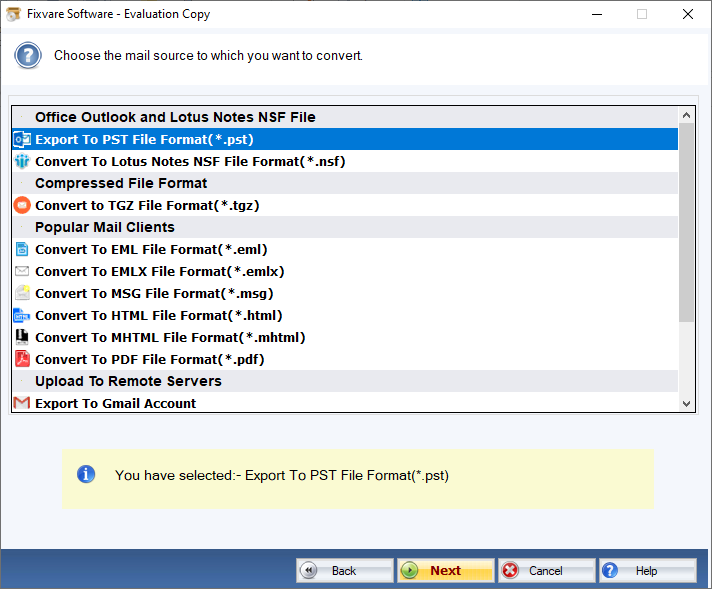Click the Outlook PST format icon
Screen dimensions: 712x589
pos(22,139)
